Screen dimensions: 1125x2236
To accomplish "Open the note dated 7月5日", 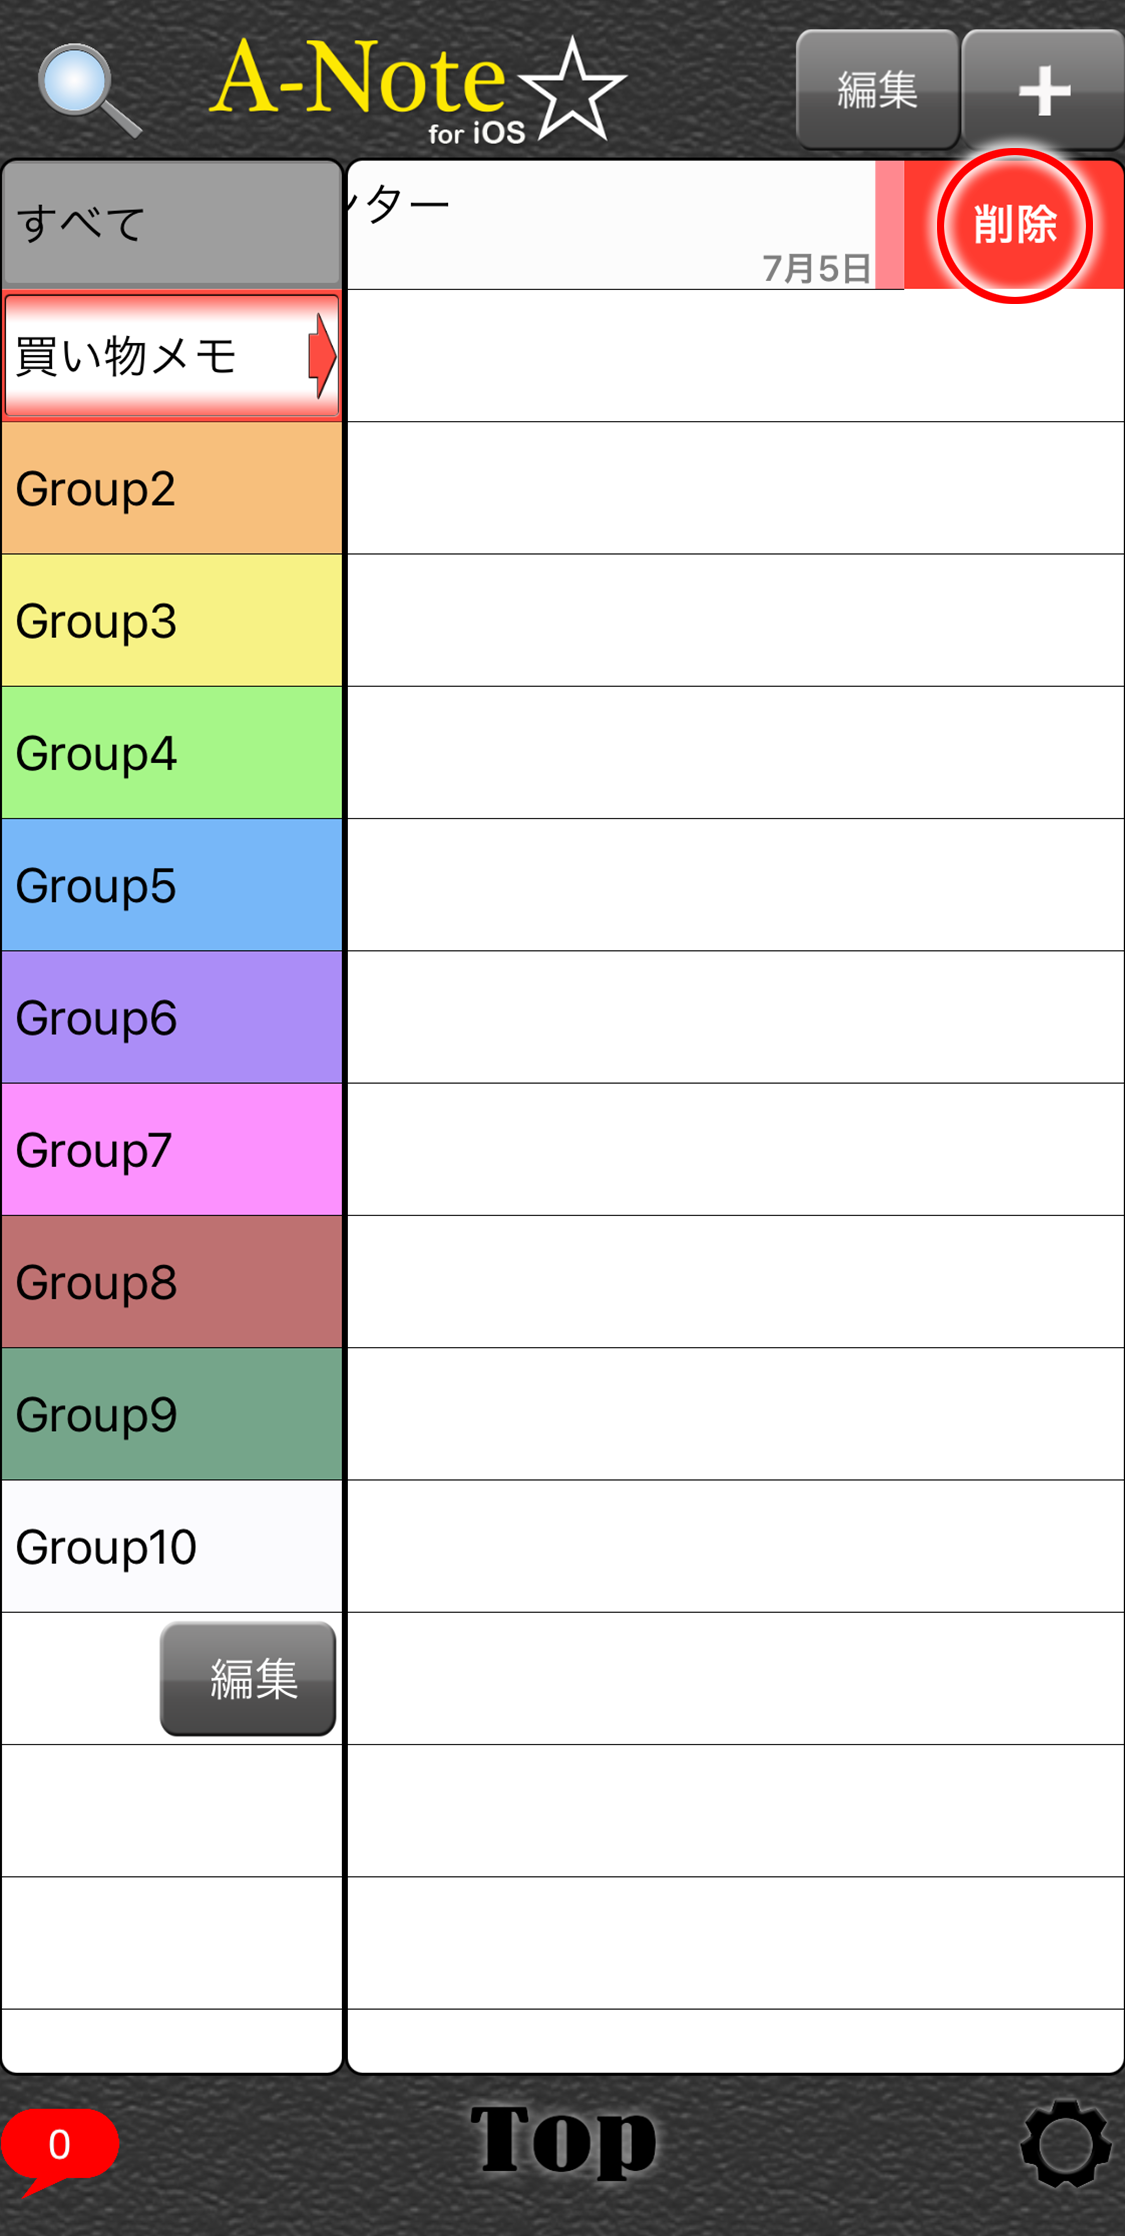I will pos(612,225).
